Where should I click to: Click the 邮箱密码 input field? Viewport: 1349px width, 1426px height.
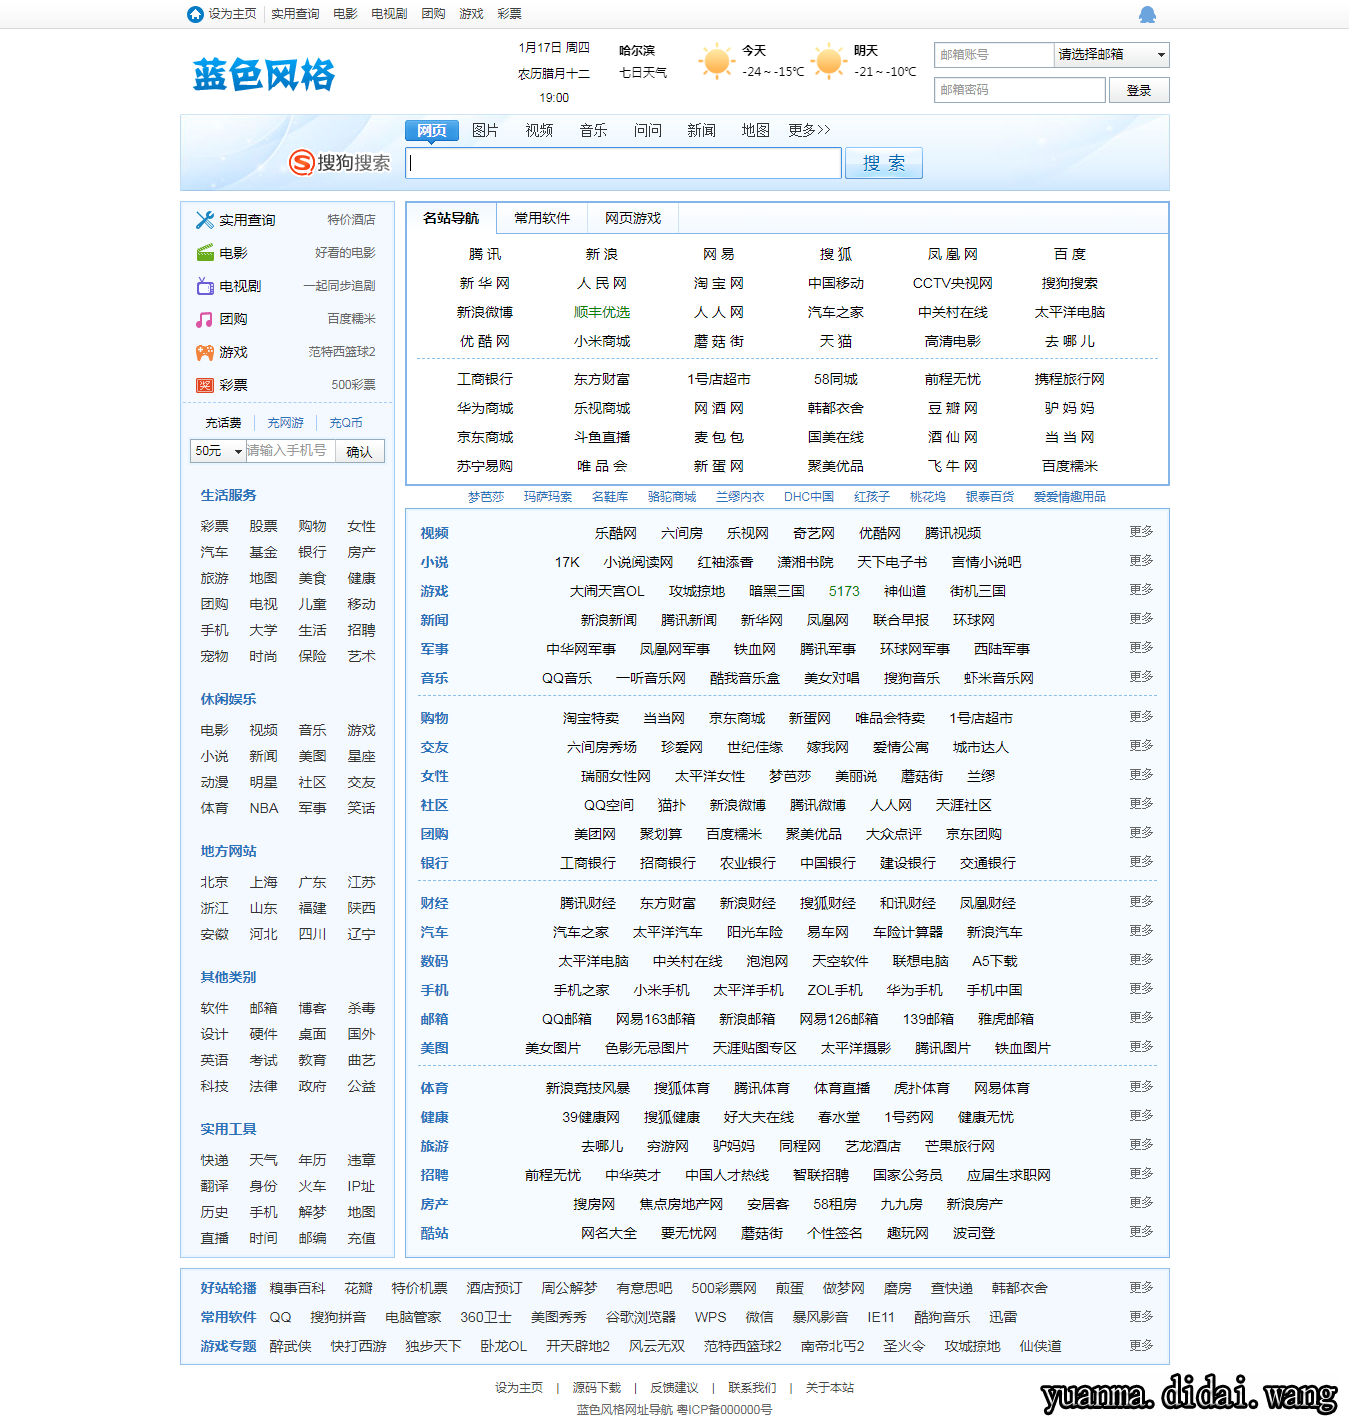[x=1020, y=90]
